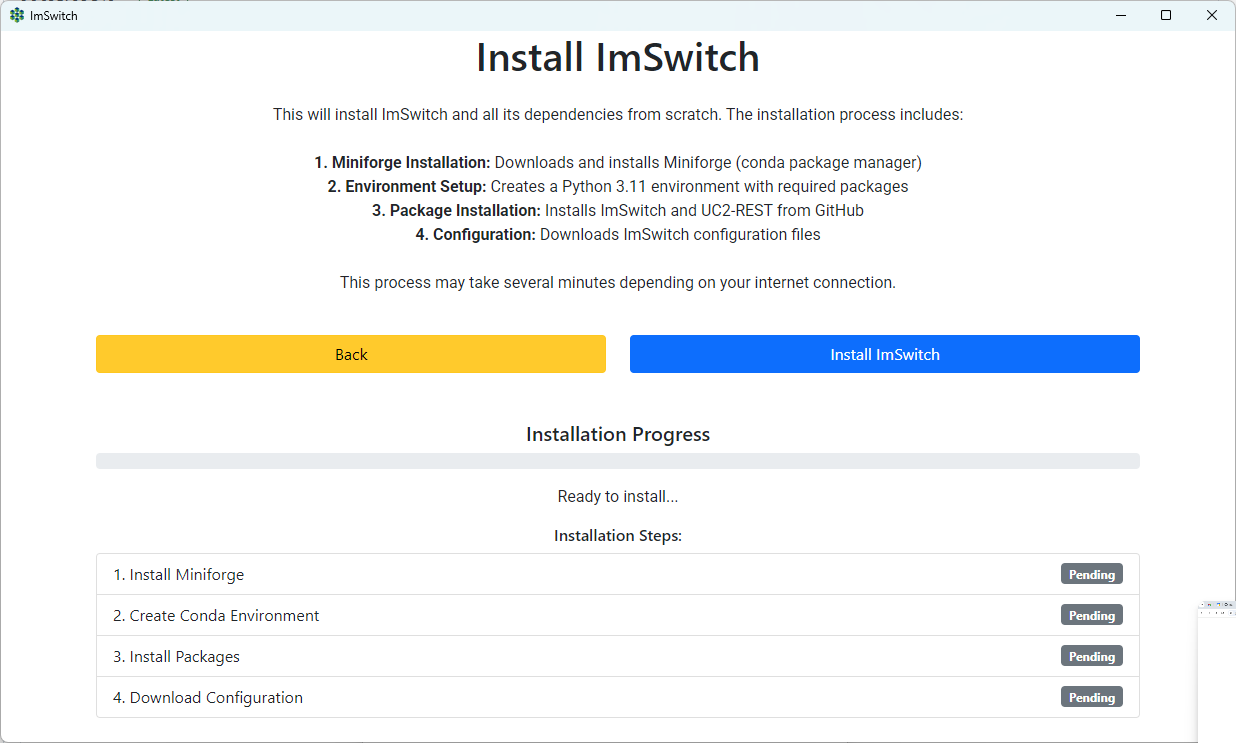1236x743 pixels.
Task: Maximize the ImSwitch window
Action: point(1166,15)
